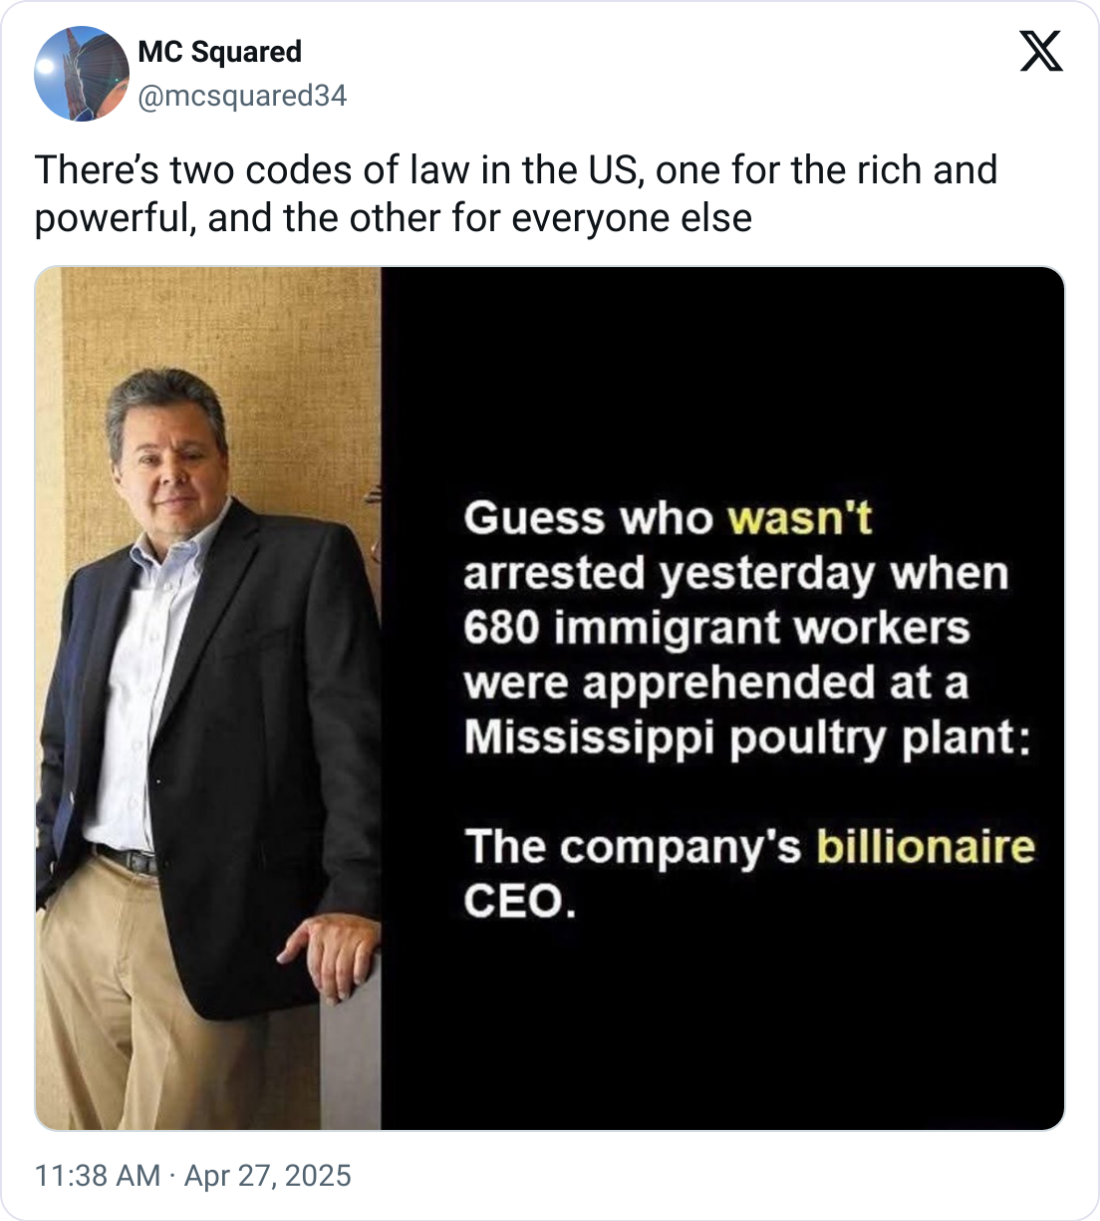Open MC Squared's profile avatar
This screenshot has height=1221, width=1100.
pos(82,73)
